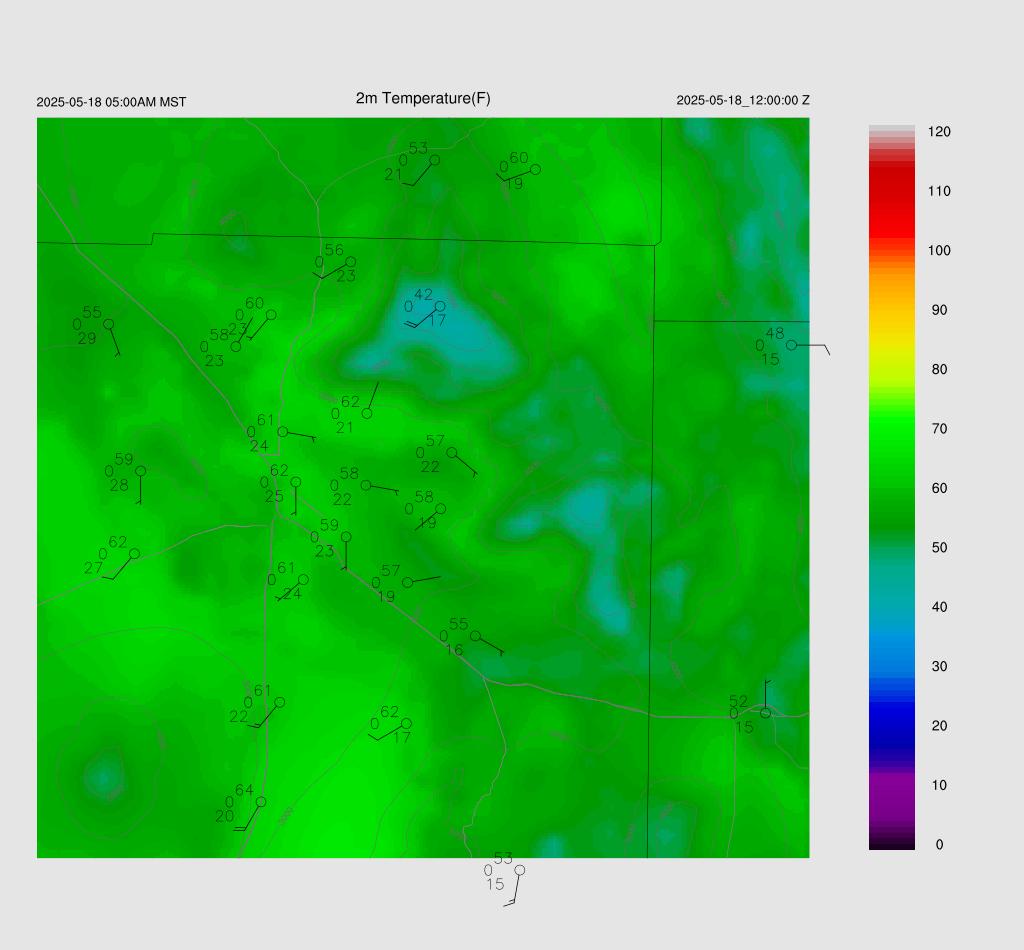Pick the yellow band beside 80 on colorbar
Image resolution: width=1024 pixels, height=950 pixels.
coord(891,370)
